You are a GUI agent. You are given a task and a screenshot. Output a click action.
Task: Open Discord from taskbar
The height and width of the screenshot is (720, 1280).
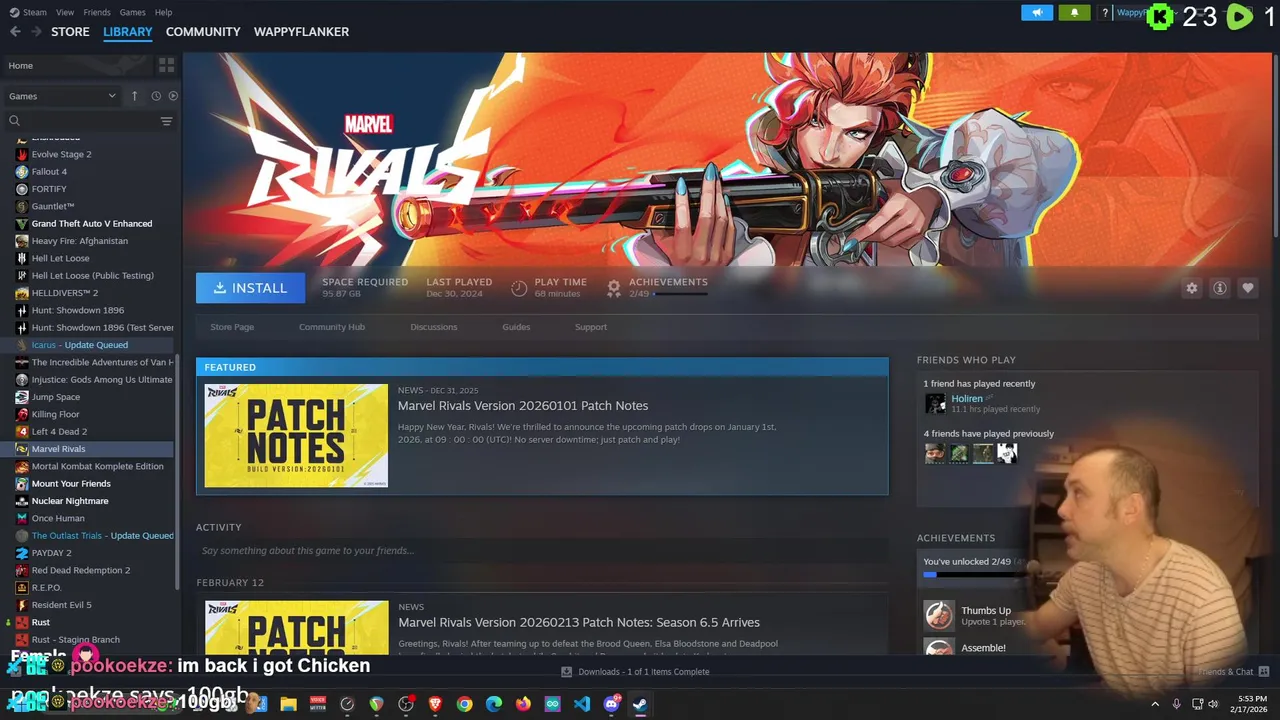(611, 704)
